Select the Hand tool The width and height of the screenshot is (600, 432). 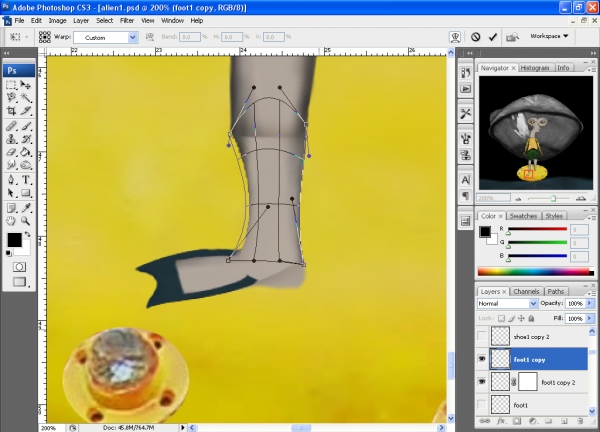coord(11,221)
